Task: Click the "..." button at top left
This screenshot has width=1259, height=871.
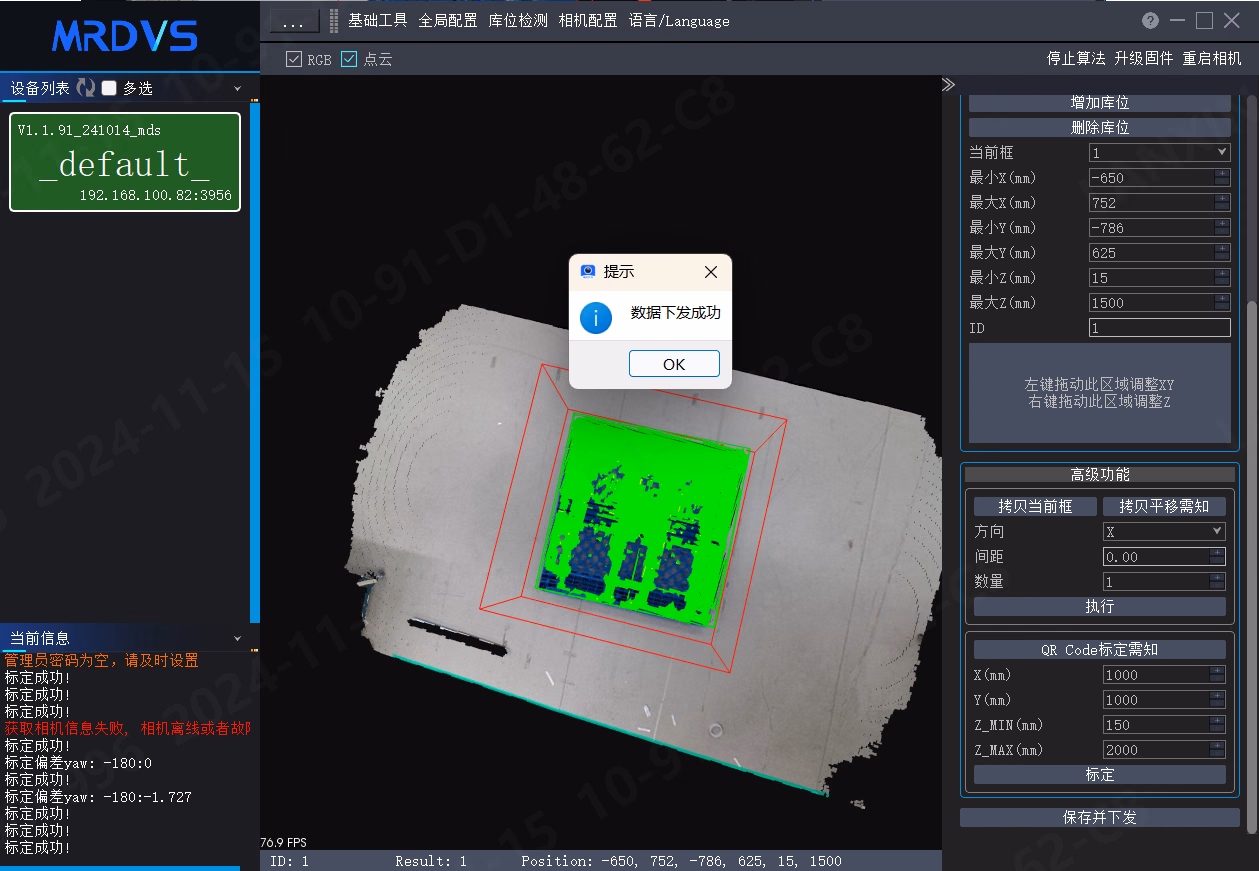Action: point(294,21)
